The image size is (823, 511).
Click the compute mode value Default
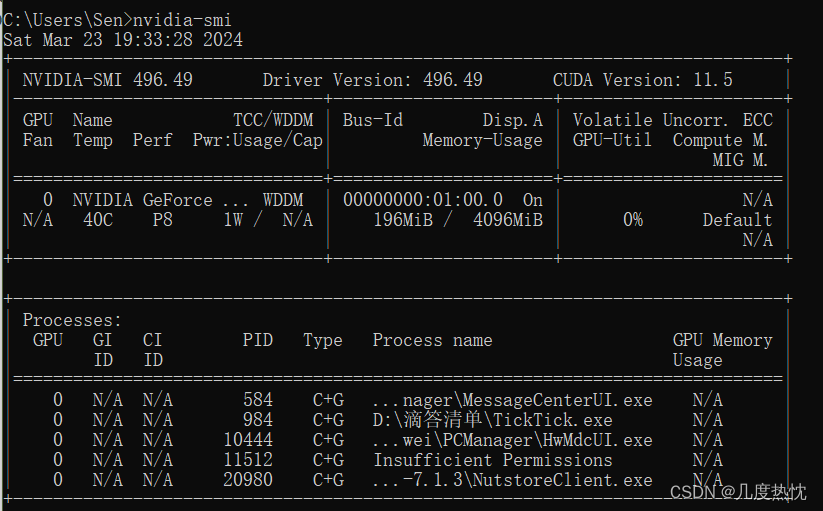point(737,220)
